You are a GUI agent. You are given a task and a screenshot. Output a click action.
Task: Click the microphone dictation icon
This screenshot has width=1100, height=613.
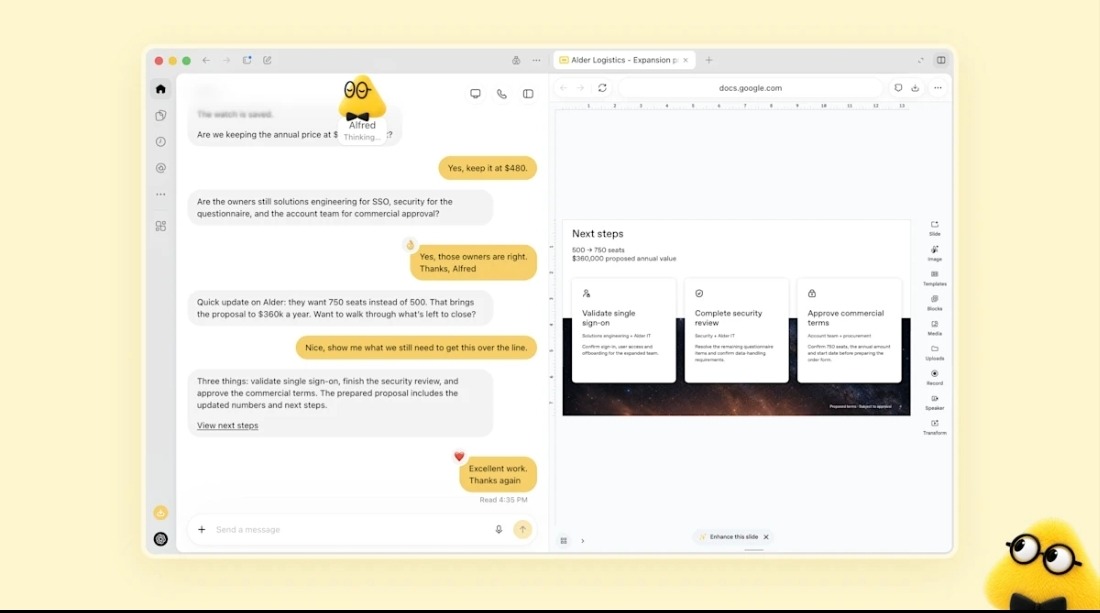pyautogui.click(x=499, y=530)
